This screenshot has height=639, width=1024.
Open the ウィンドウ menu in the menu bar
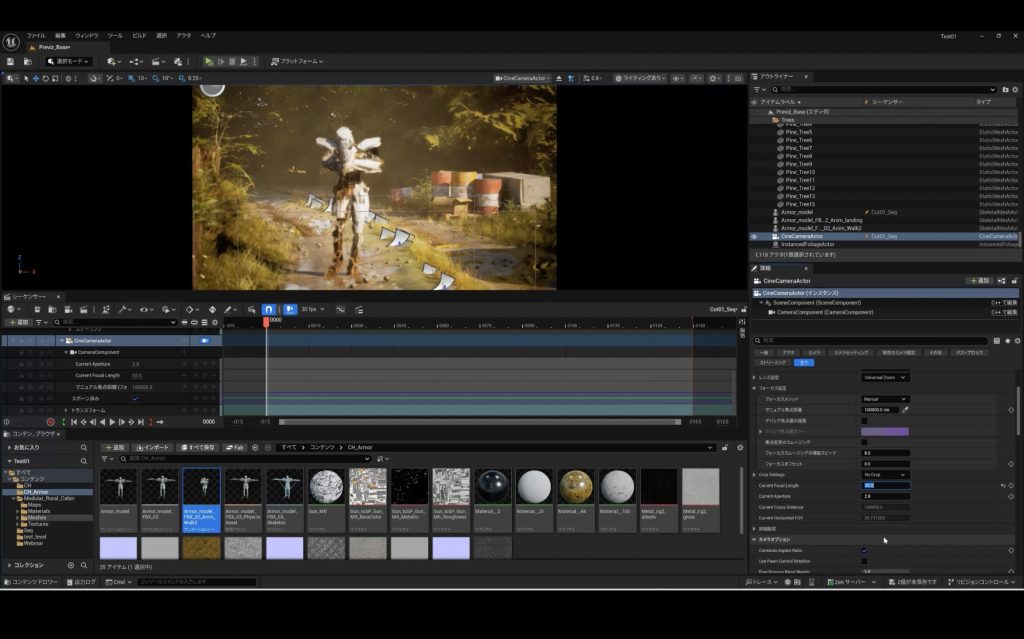[x=87, y=35]
